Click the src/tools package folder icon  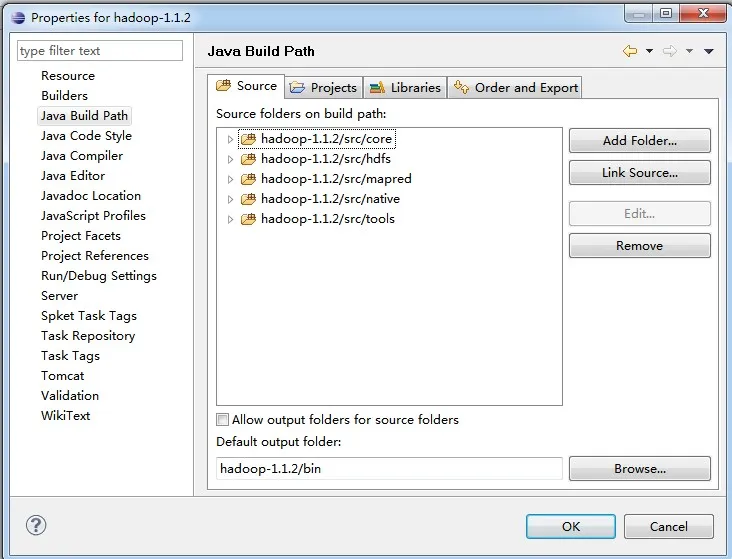[248, 219]
